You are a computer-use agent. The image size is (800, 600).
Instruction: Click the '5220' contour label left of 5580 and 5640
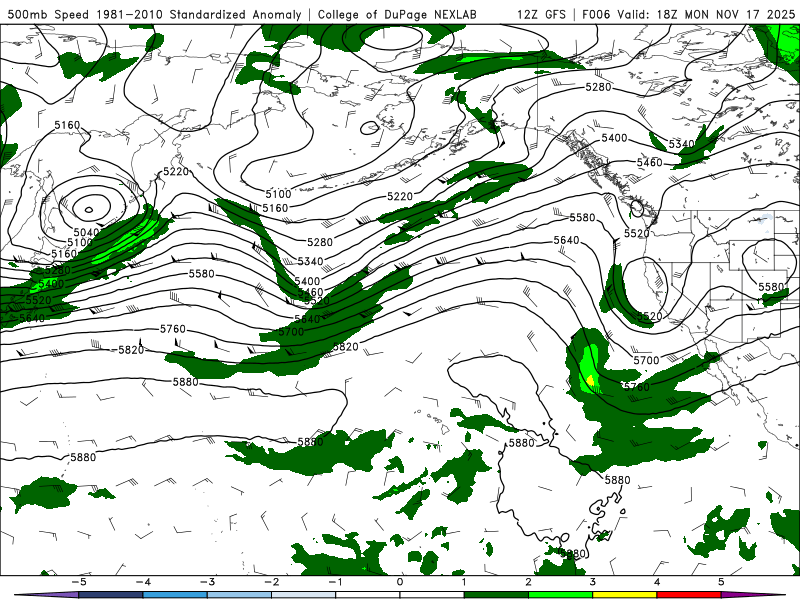(x=400, y=196)
